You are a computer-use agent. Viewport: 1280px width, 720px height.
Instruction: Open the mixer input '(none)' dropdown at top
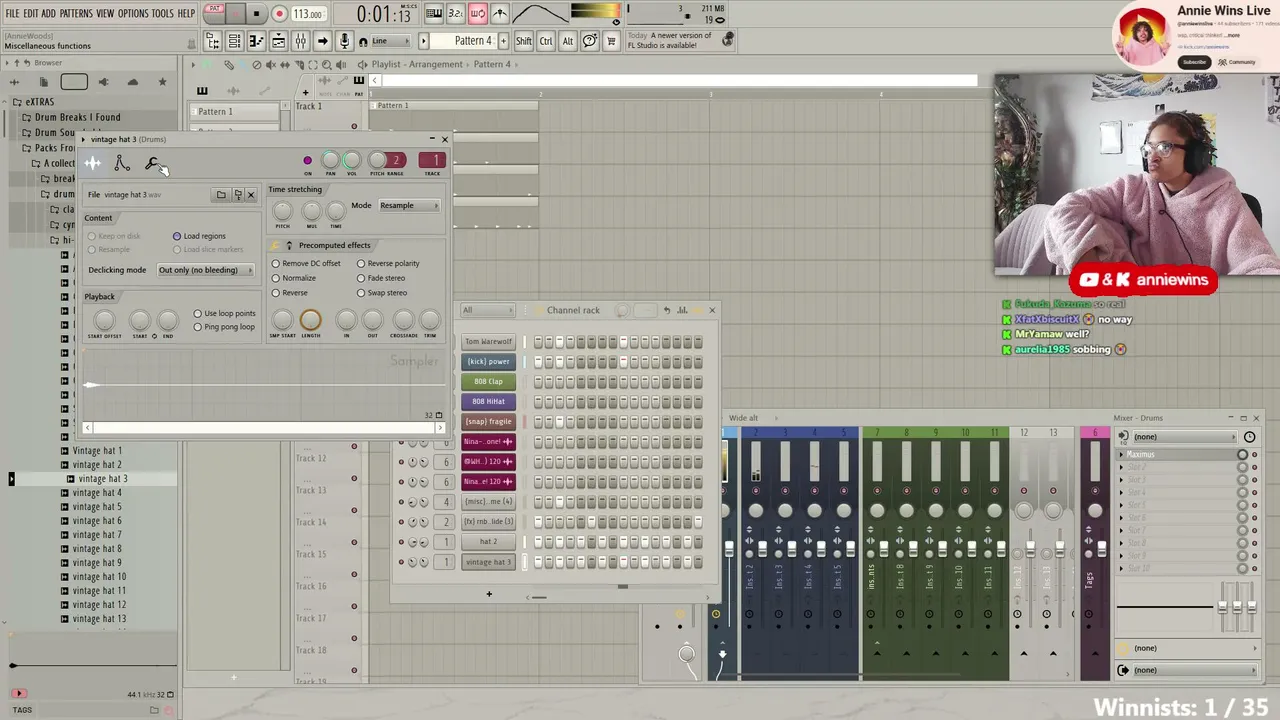click(1184, 437)
